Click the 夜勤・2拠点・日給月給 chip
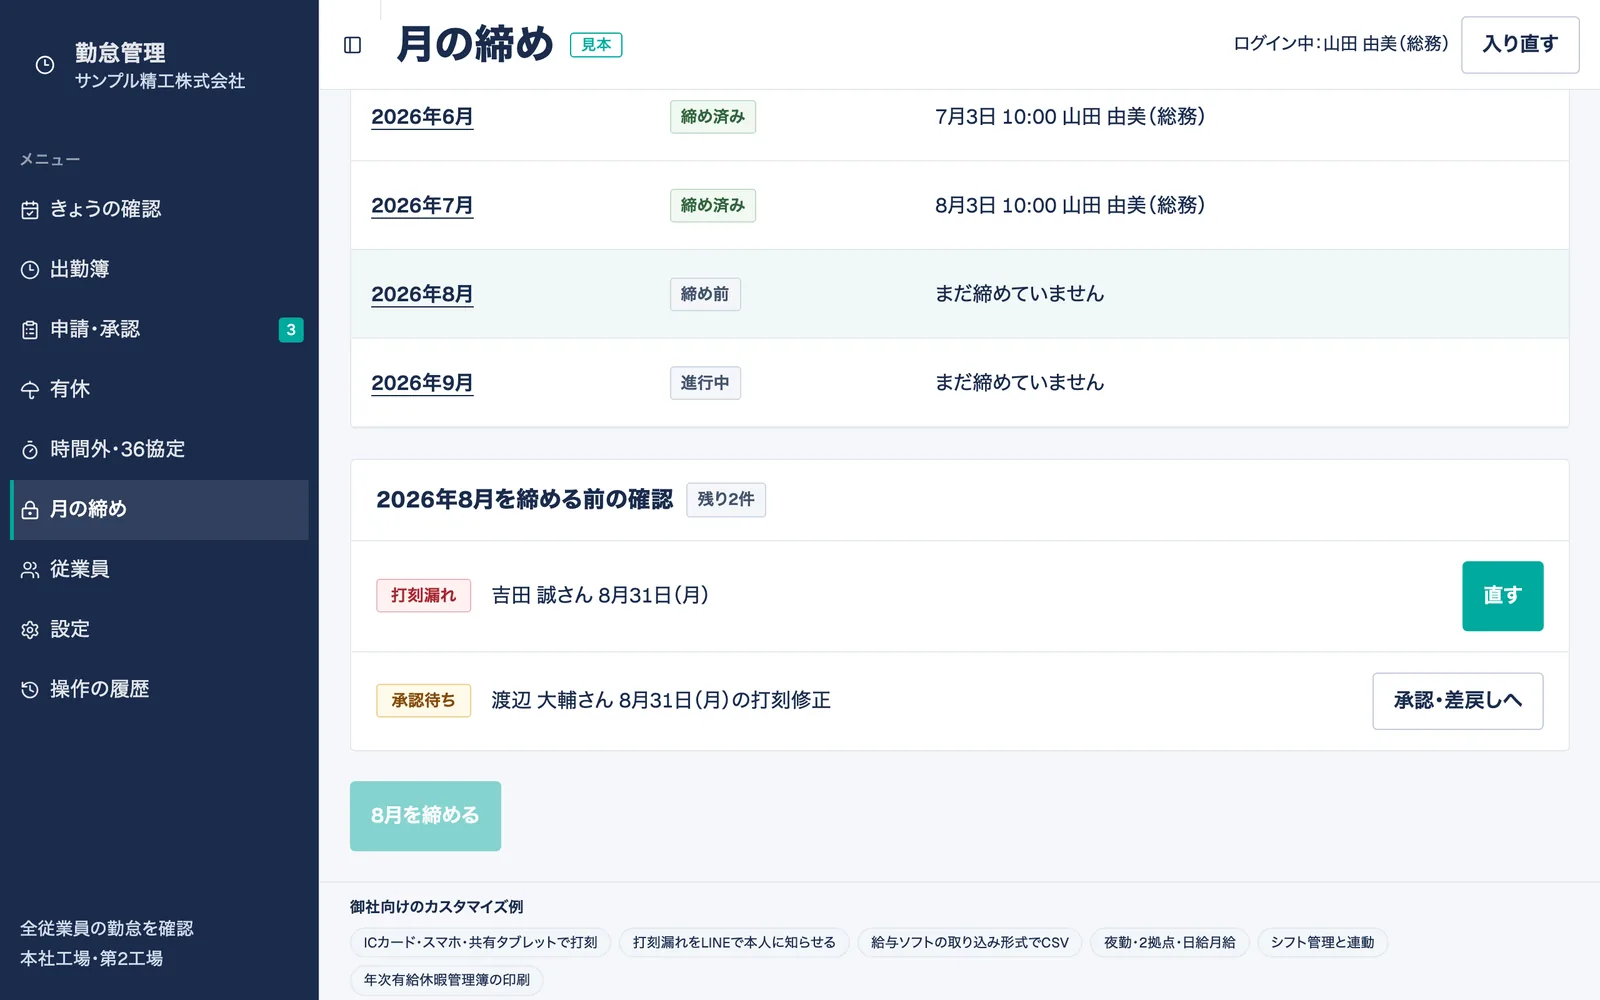 tap(1170, 943)
